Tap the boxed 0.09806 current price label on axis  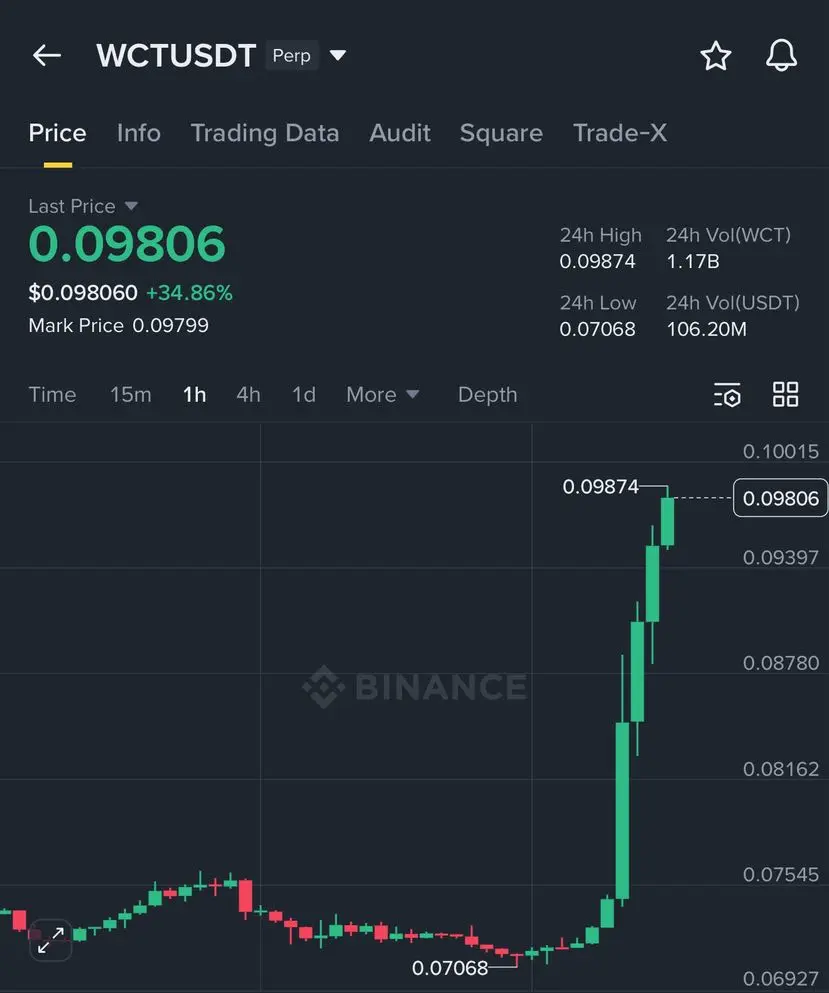pyautogui.click(x=780, y=498)
